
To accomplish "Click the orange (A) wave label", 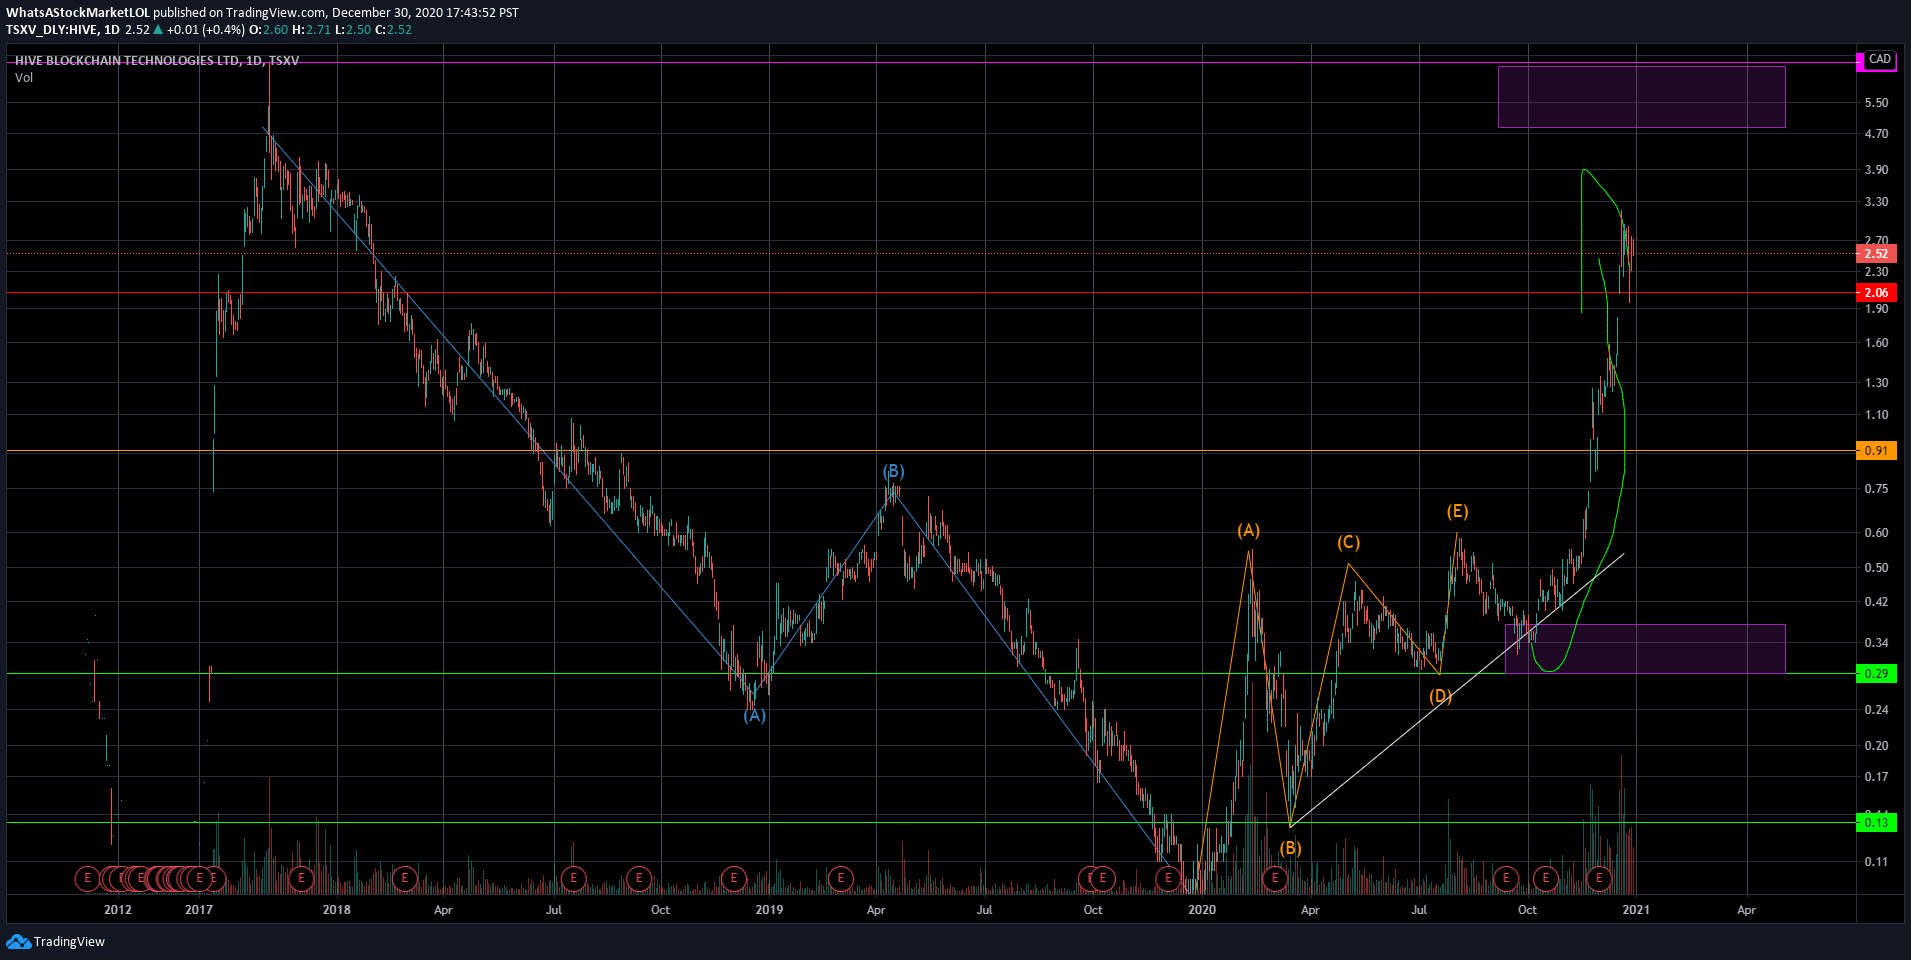I will point(1248,530).
